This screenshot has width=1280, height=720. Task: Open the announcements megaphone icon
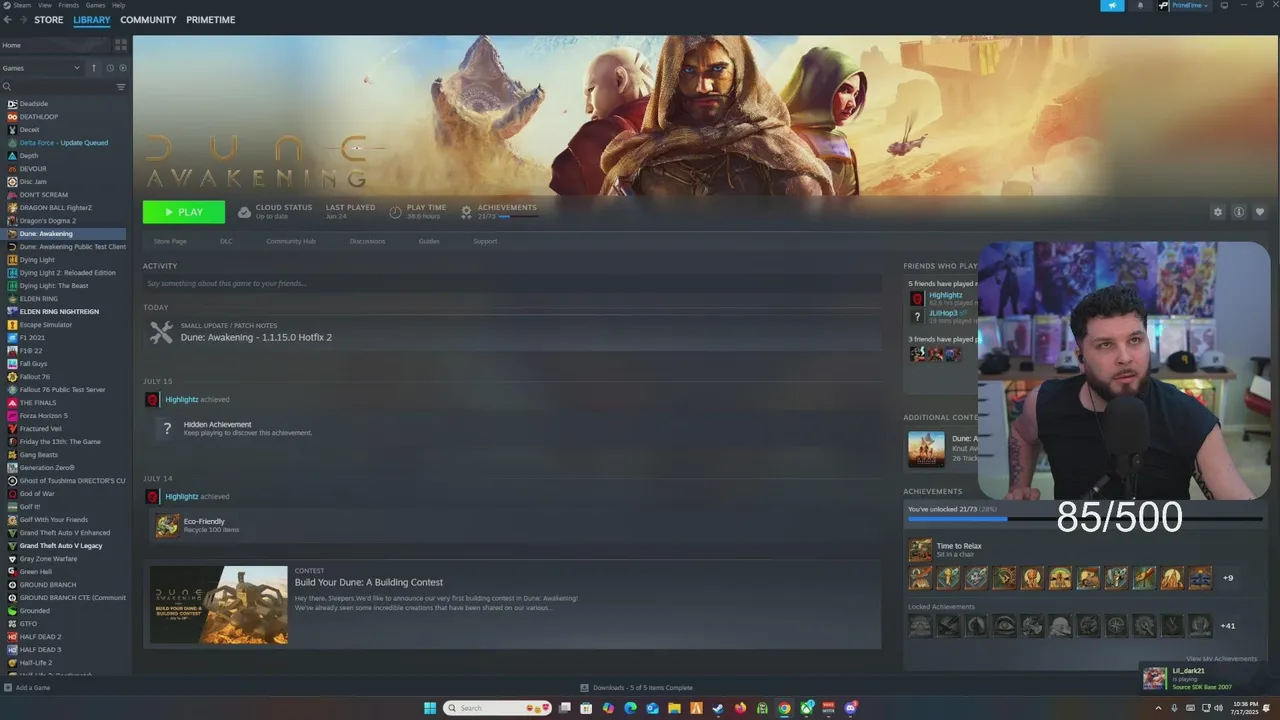coord(1112,5)
